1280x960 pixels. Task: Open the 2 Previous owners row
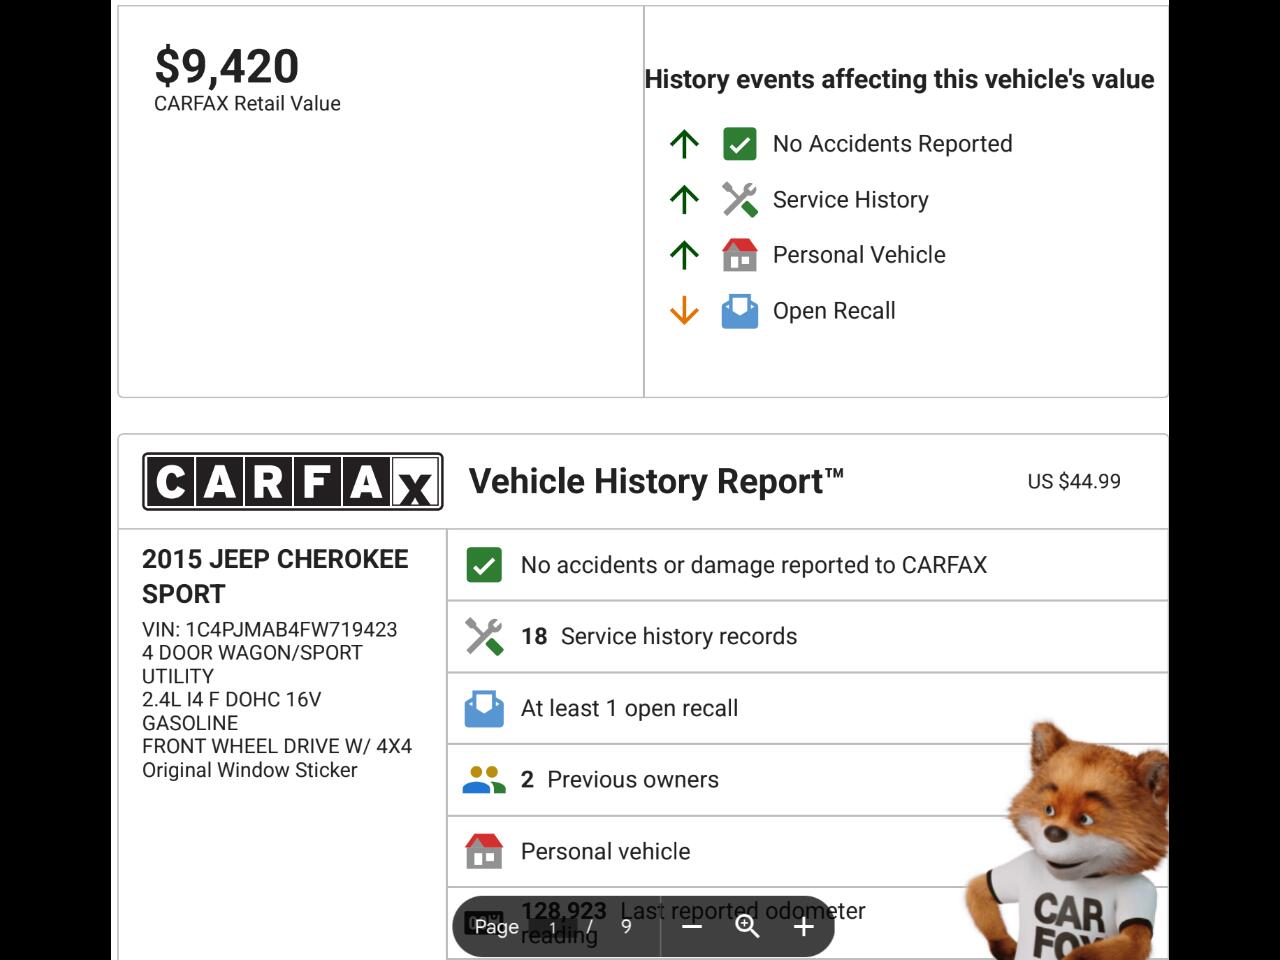[x=808, y=780]
